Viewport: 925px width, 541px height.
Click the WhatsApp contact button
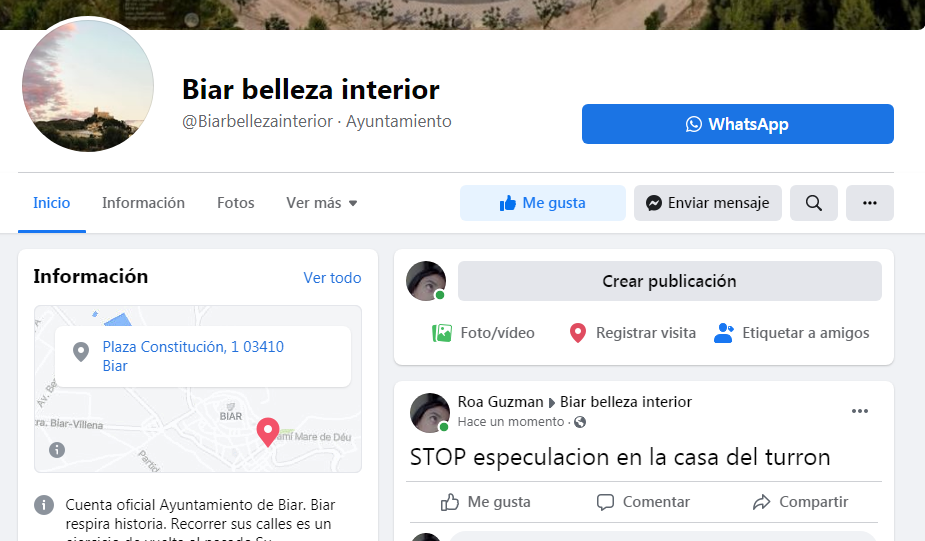point(737,124)
